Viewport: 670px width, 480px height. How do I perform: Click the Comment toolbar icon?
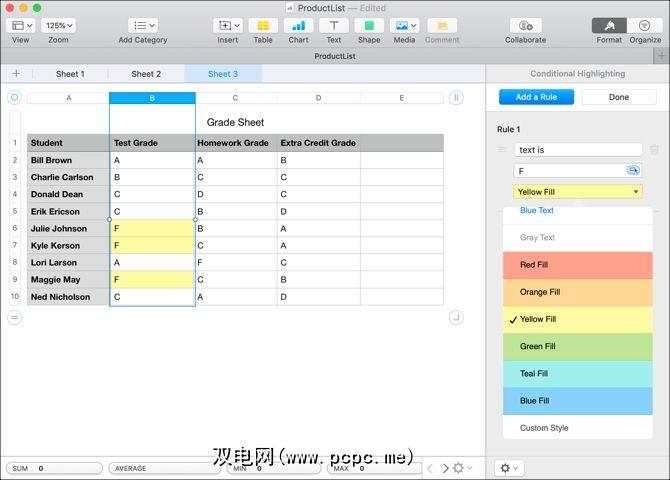tap(442, 26)
